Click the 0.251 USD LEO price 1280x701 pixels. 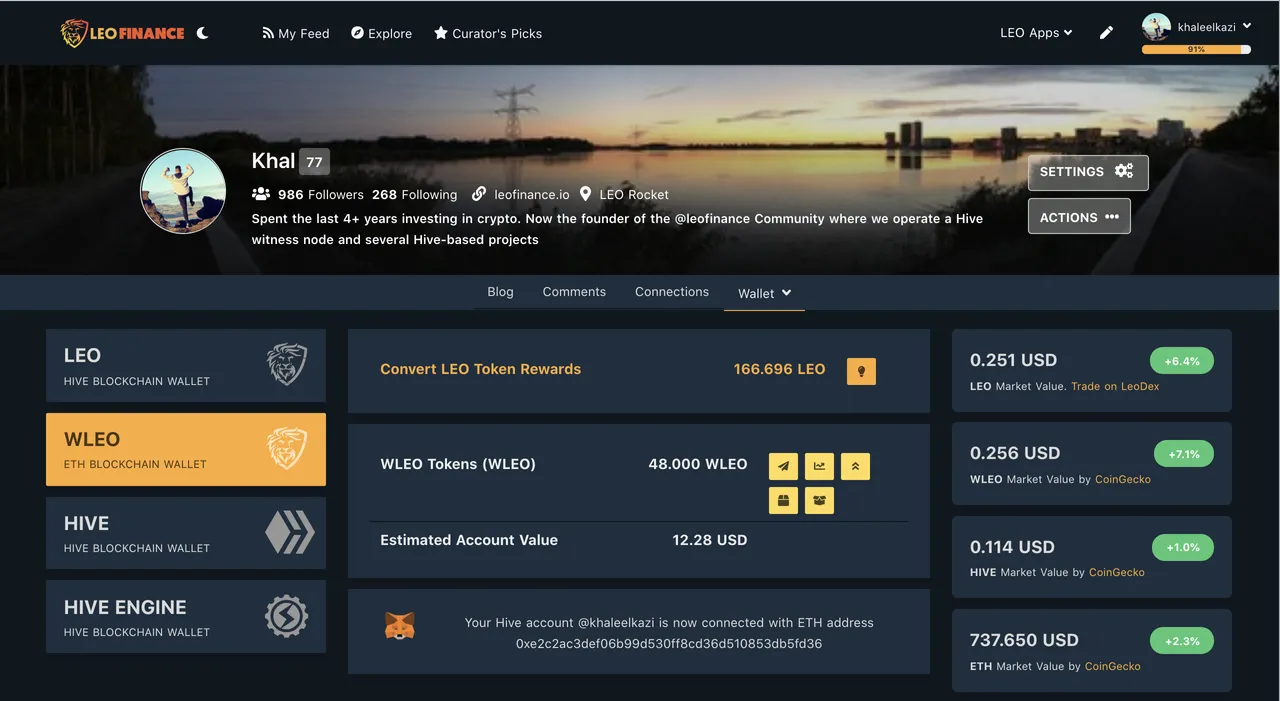pos(1013,360)
